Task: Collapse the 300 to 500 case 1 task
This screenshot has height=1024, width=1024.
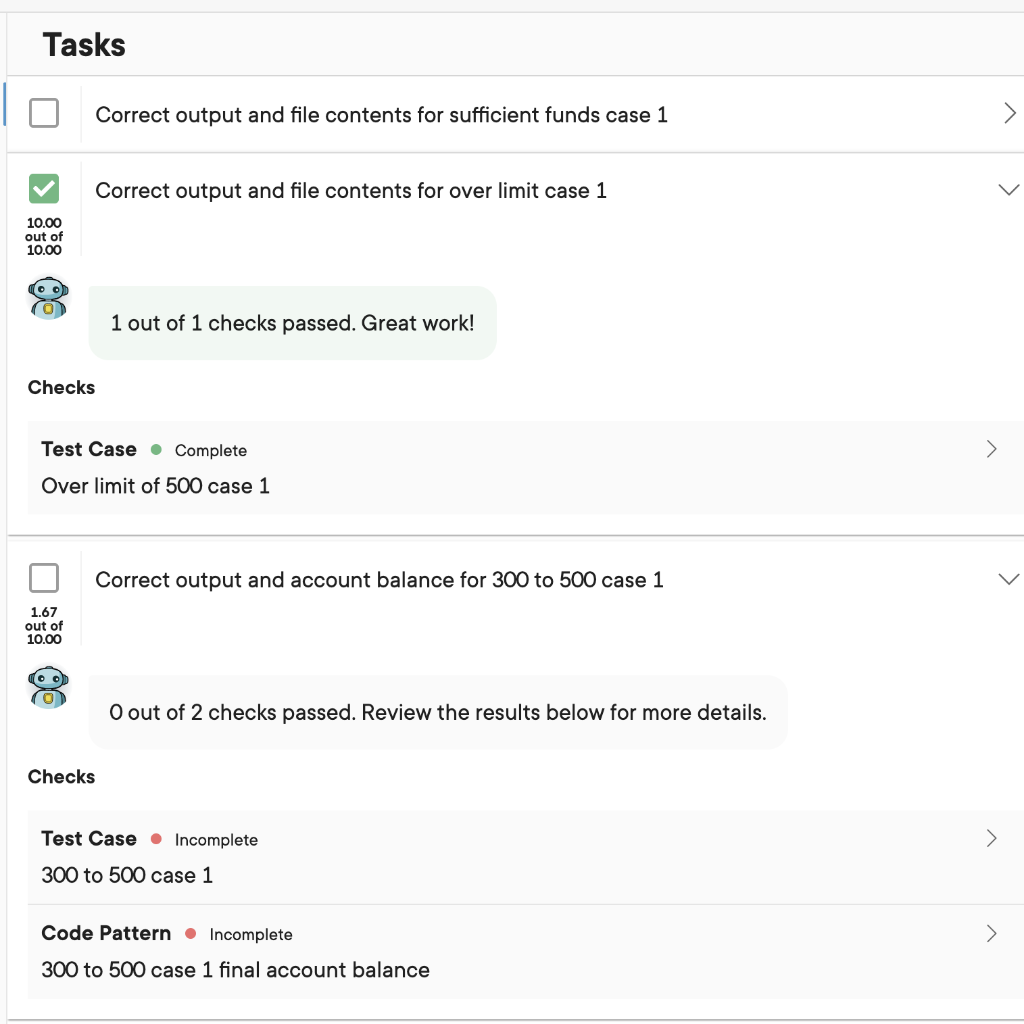Action: (x=1009, y=579)
